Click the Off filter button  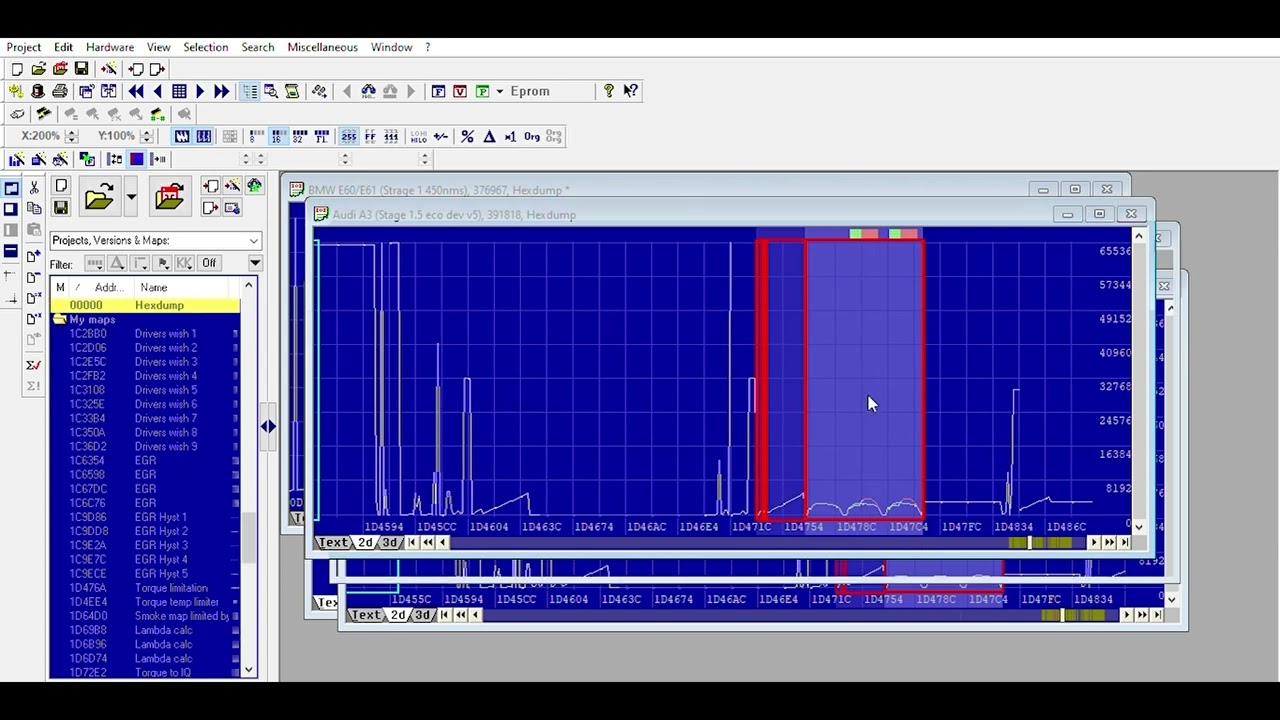[209, 263]
